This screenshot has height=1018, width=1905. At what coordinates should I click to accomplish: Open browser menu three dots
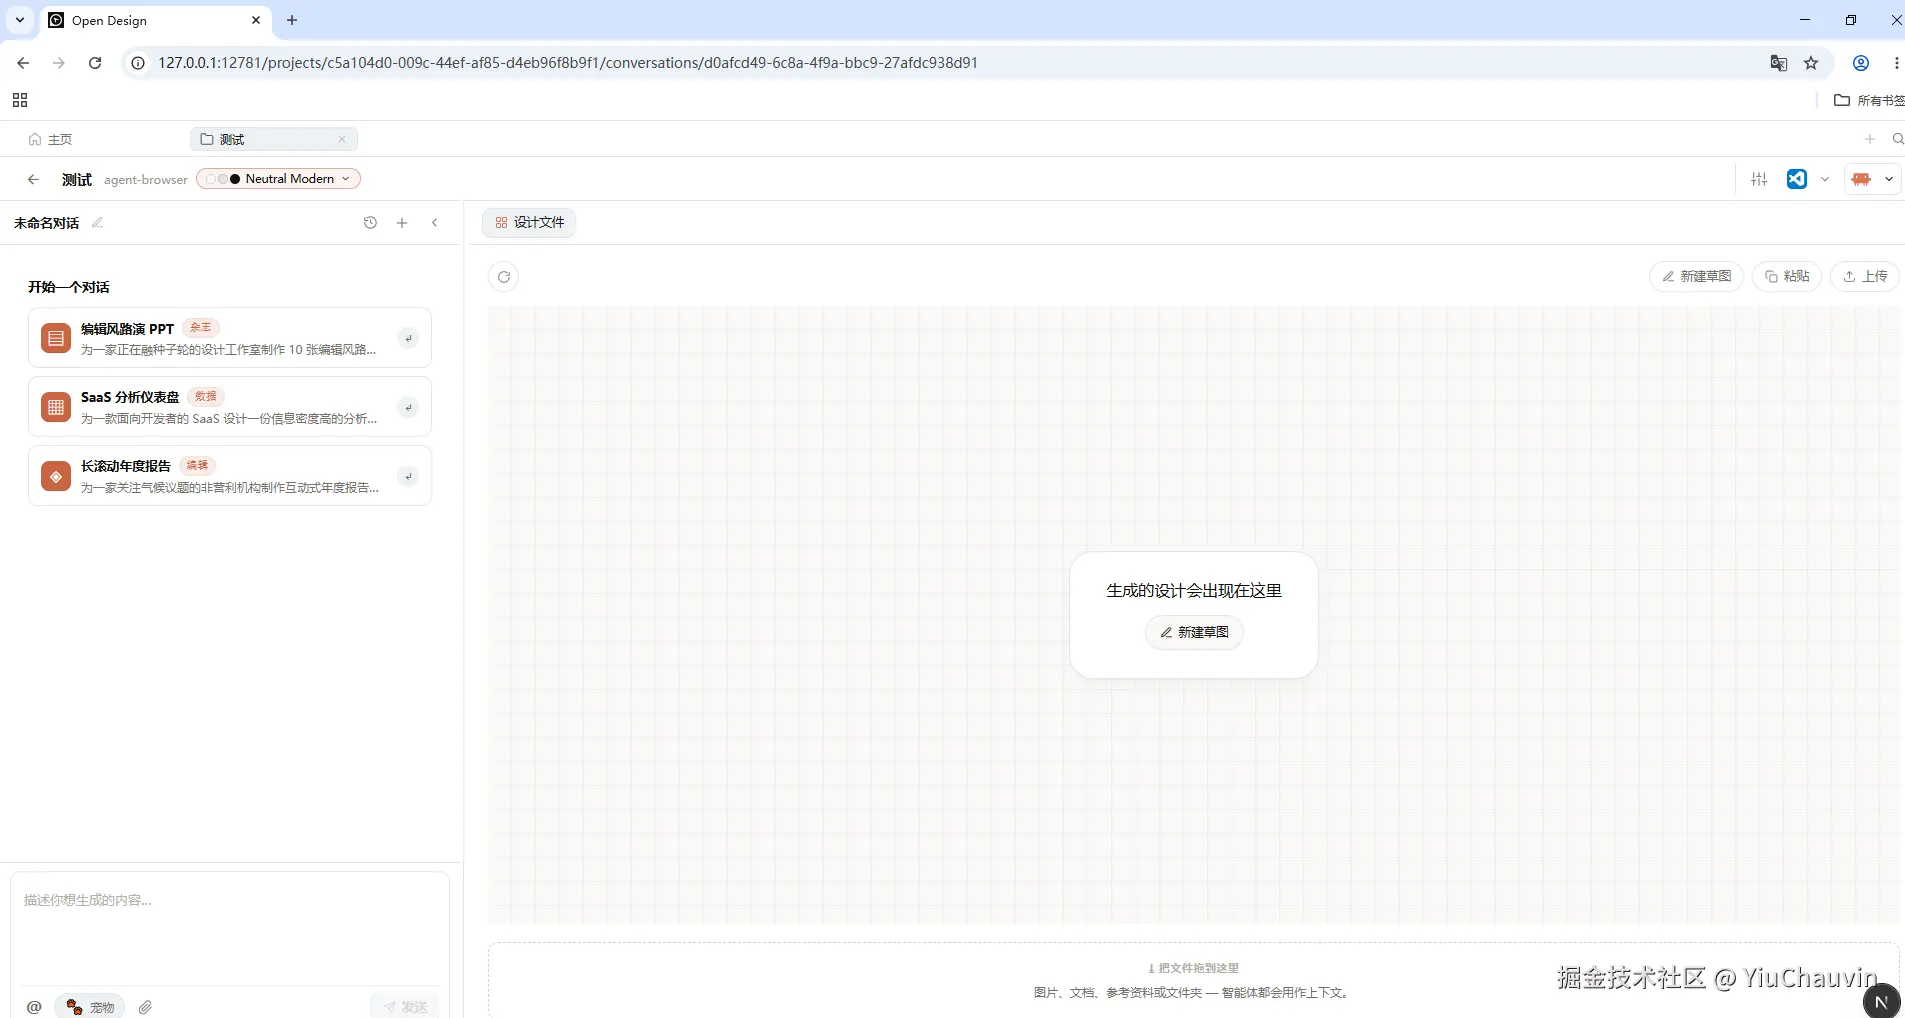tap(1896, 63)
